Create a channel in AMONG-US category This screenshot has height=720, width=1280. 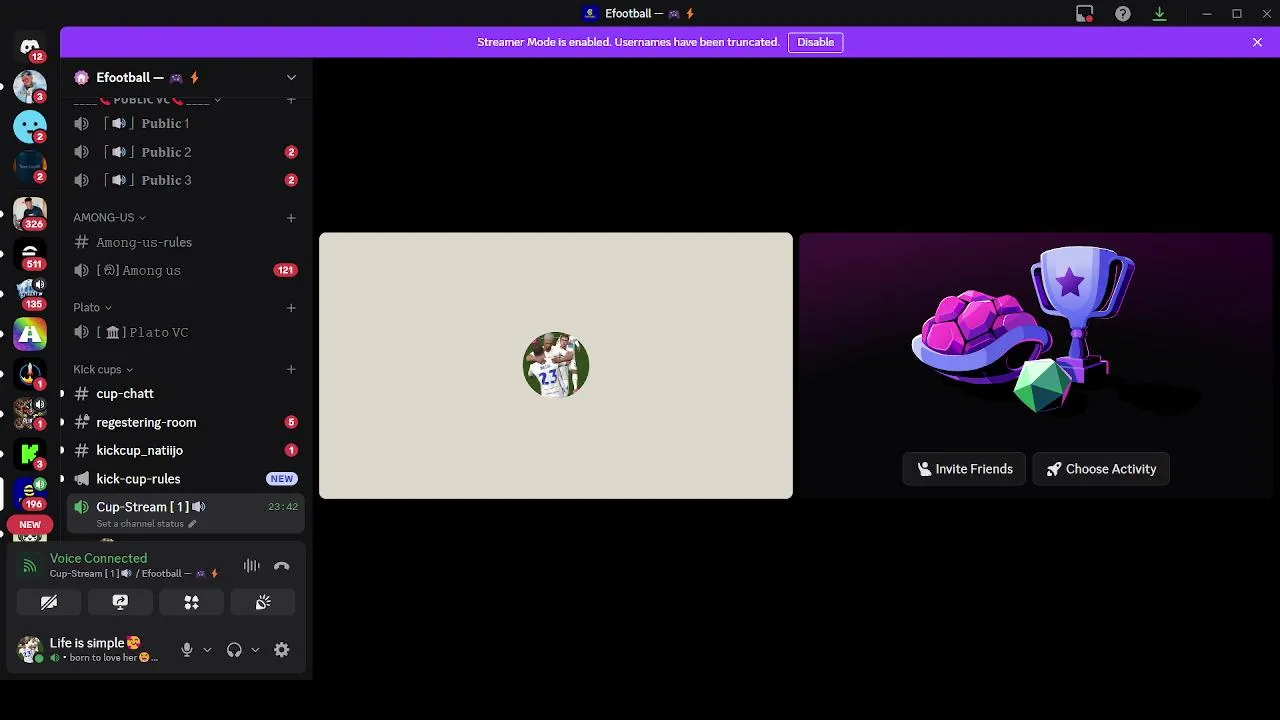point(291,217)
